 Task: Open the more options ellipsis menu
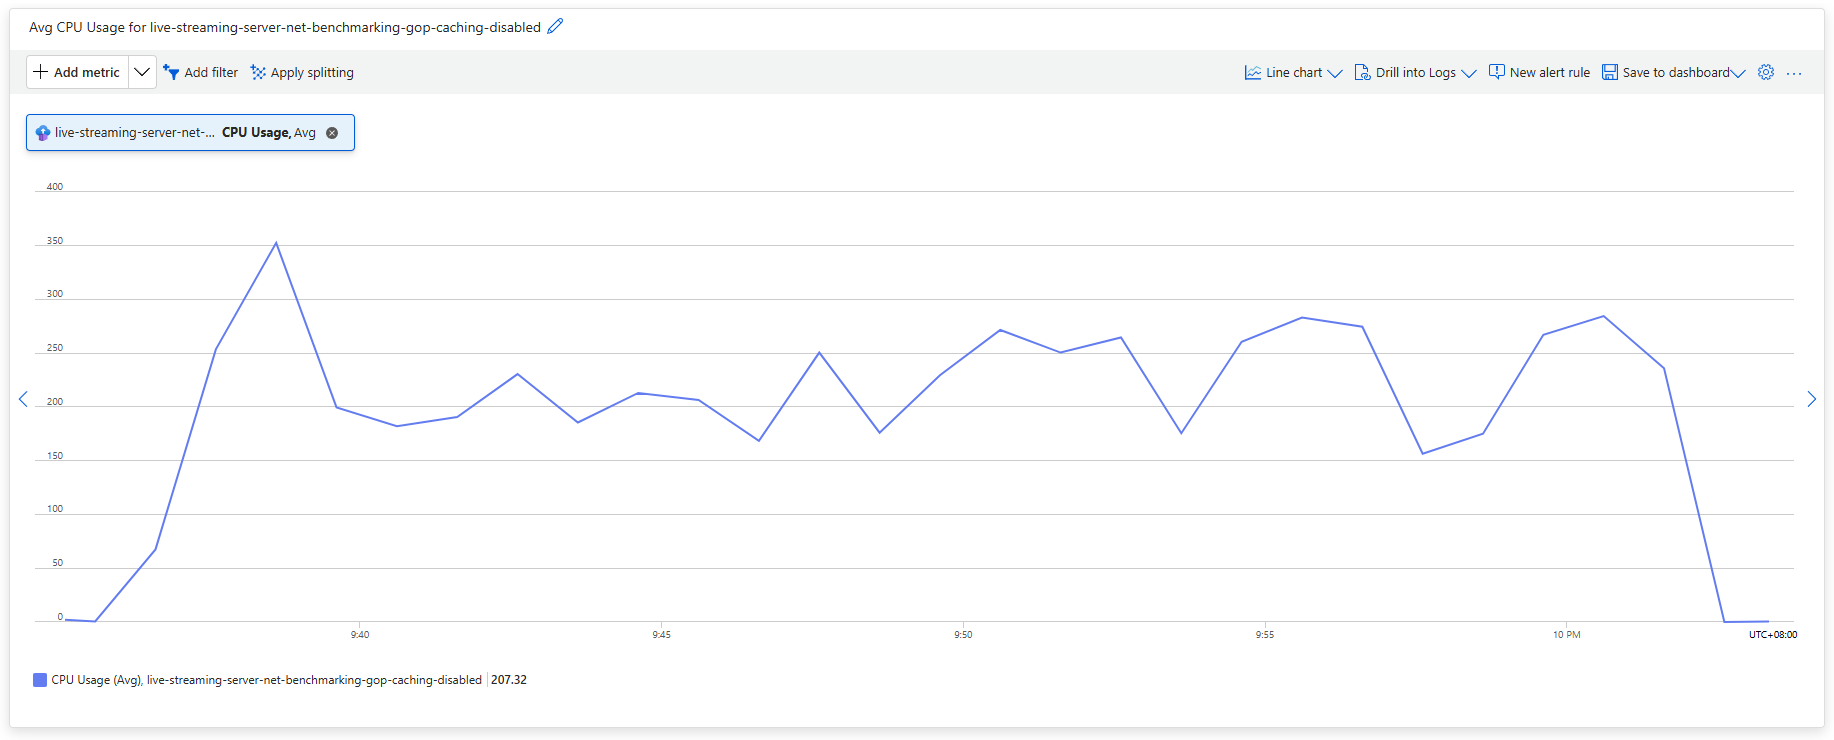click(x=1794, y=73)
